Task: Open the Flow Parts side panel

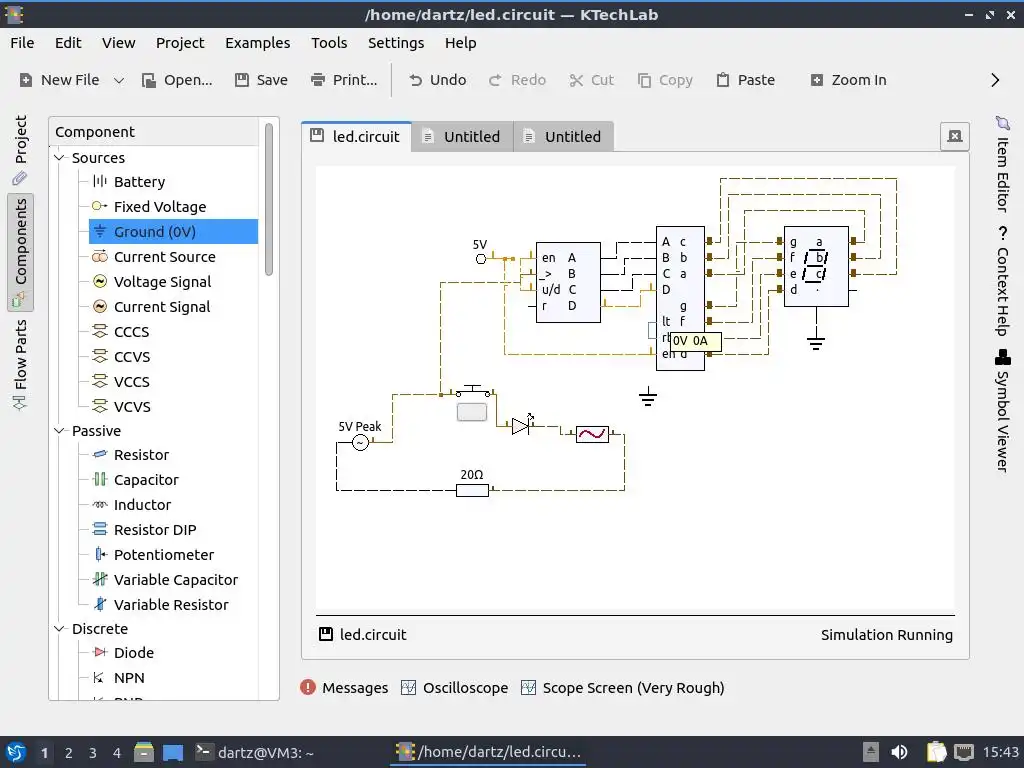Action: pyautogui.click(x=20, y=364)
